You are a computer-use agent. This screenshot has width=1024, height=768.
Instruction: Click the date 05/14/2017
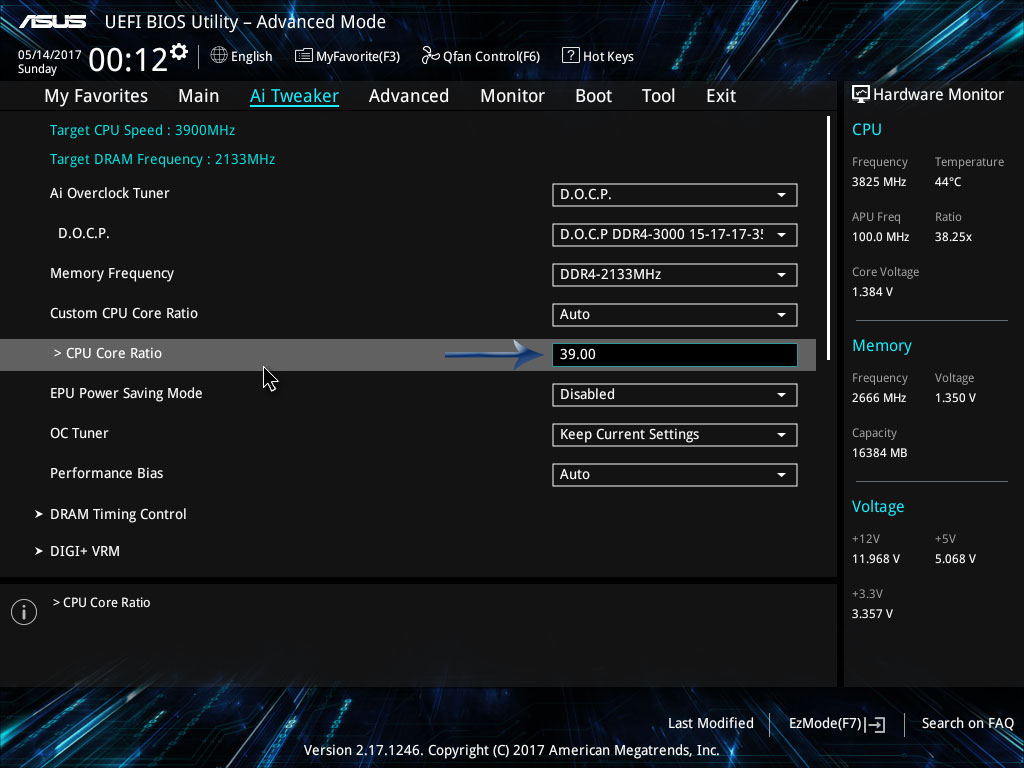(x=50, y=55)
